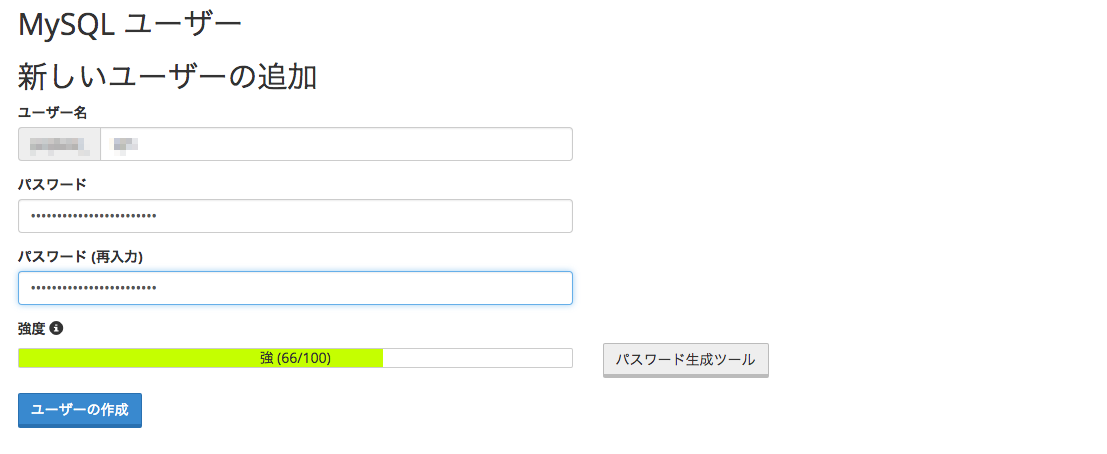Click the blurred prefix text before username
Image resolution: width=1107 pixels, height=454 pixels.
tap(58, 145)
